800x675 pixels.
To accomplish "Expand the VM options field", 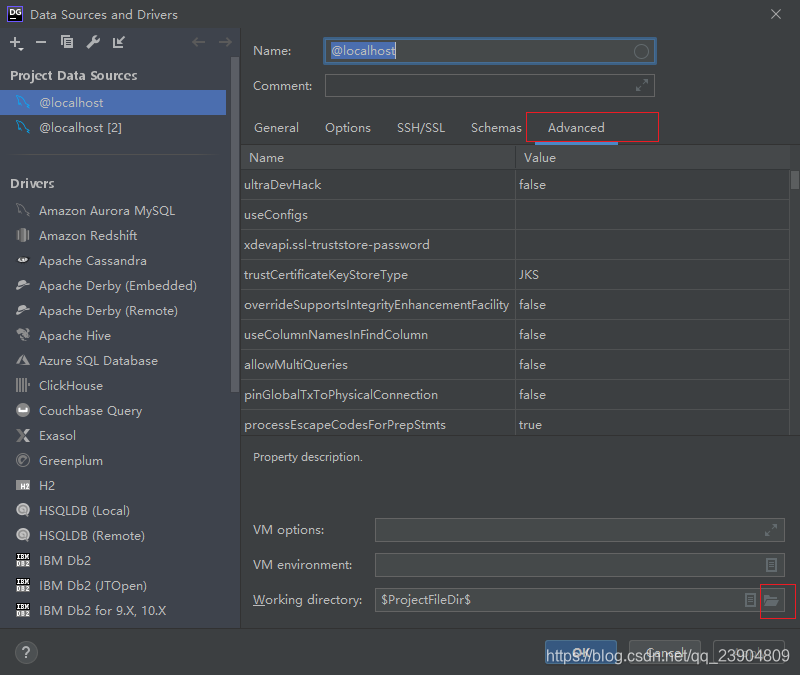I will [x=770, y=530].
